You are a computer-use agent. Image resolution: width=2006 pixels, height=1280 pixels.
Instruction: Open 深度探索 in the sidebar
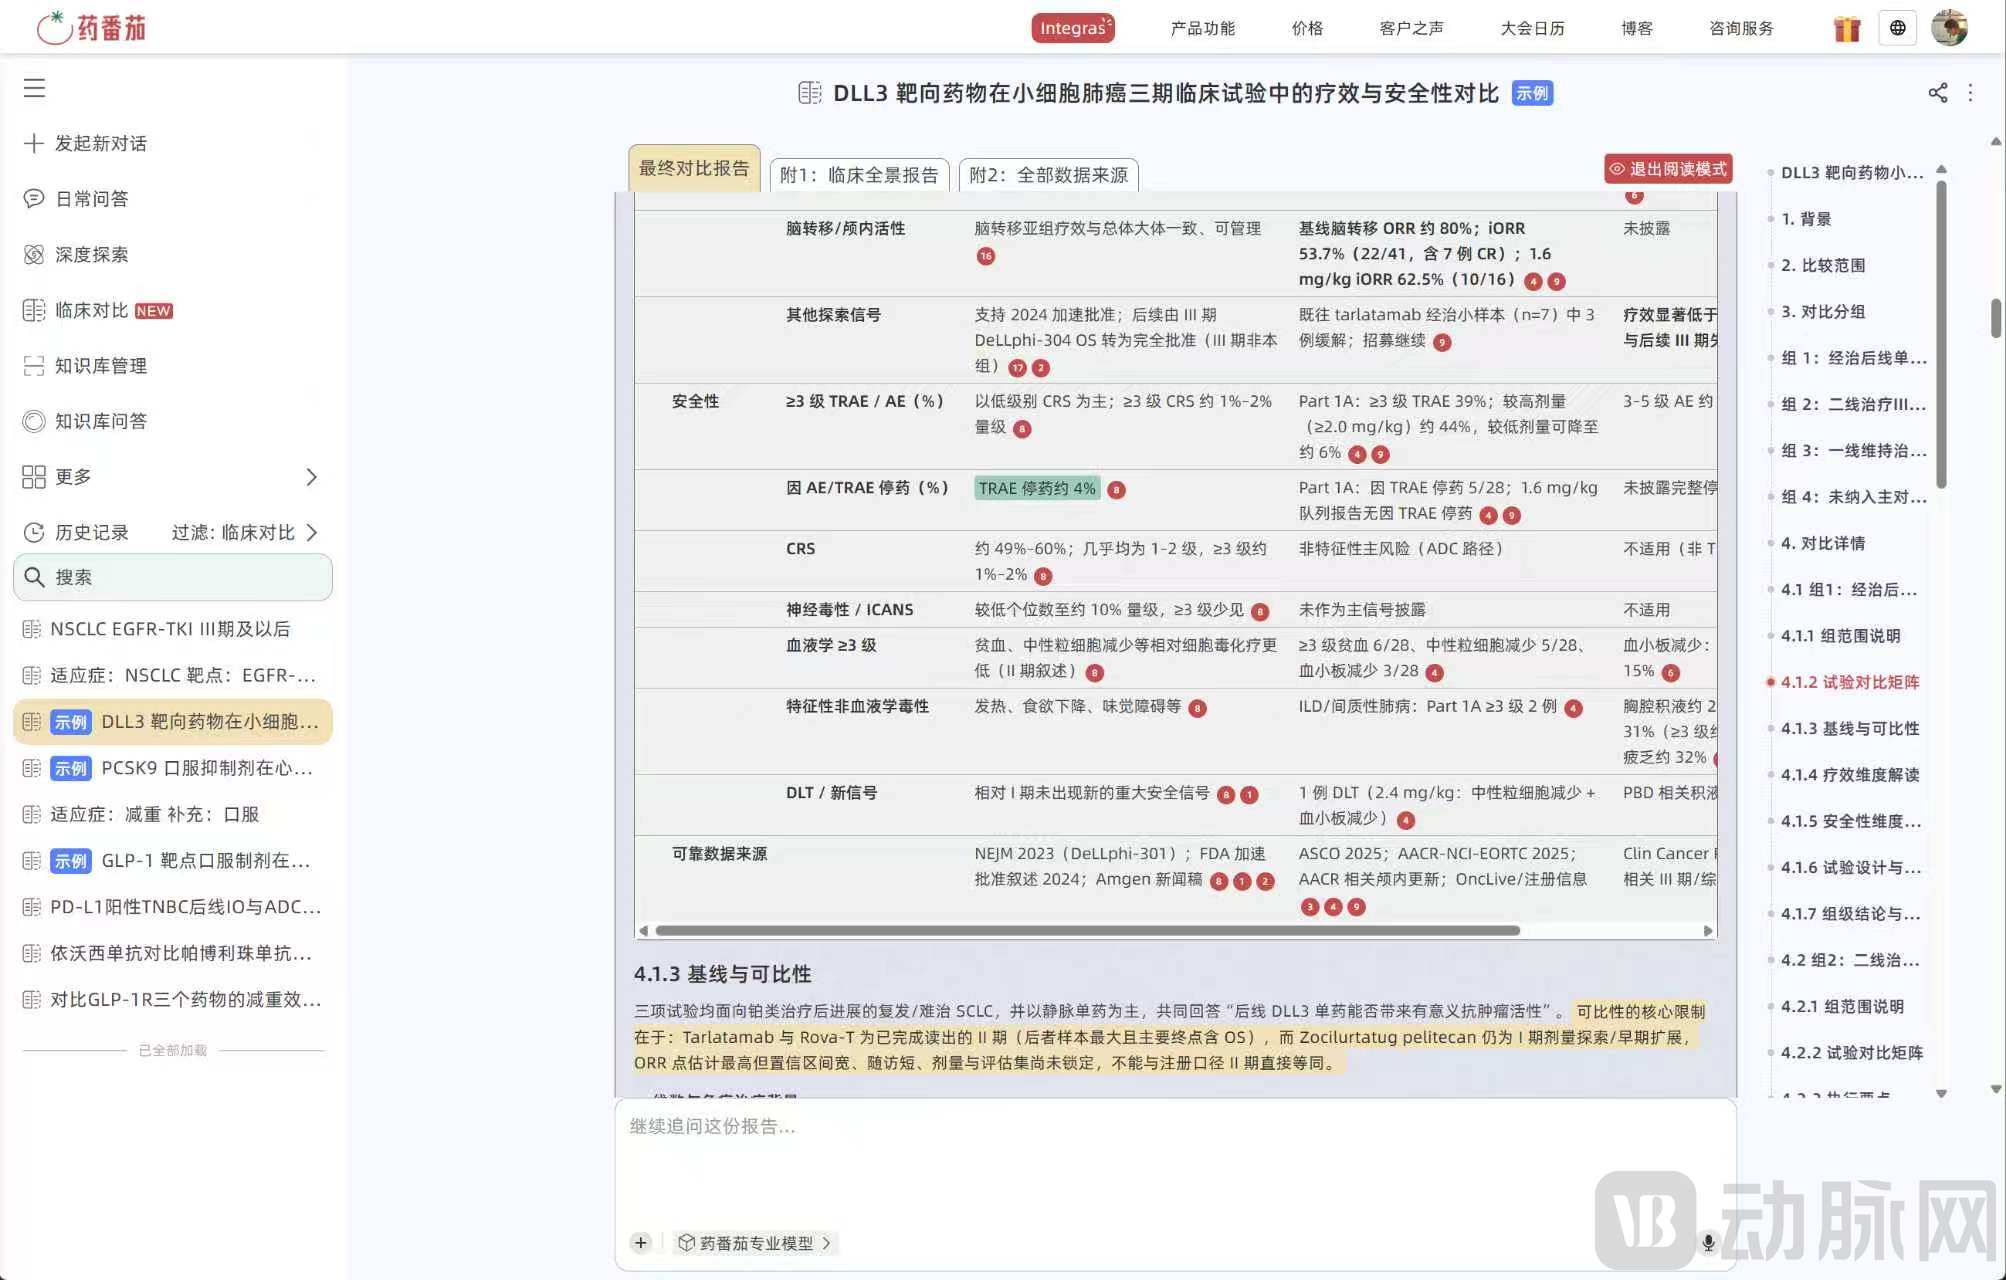91,254
